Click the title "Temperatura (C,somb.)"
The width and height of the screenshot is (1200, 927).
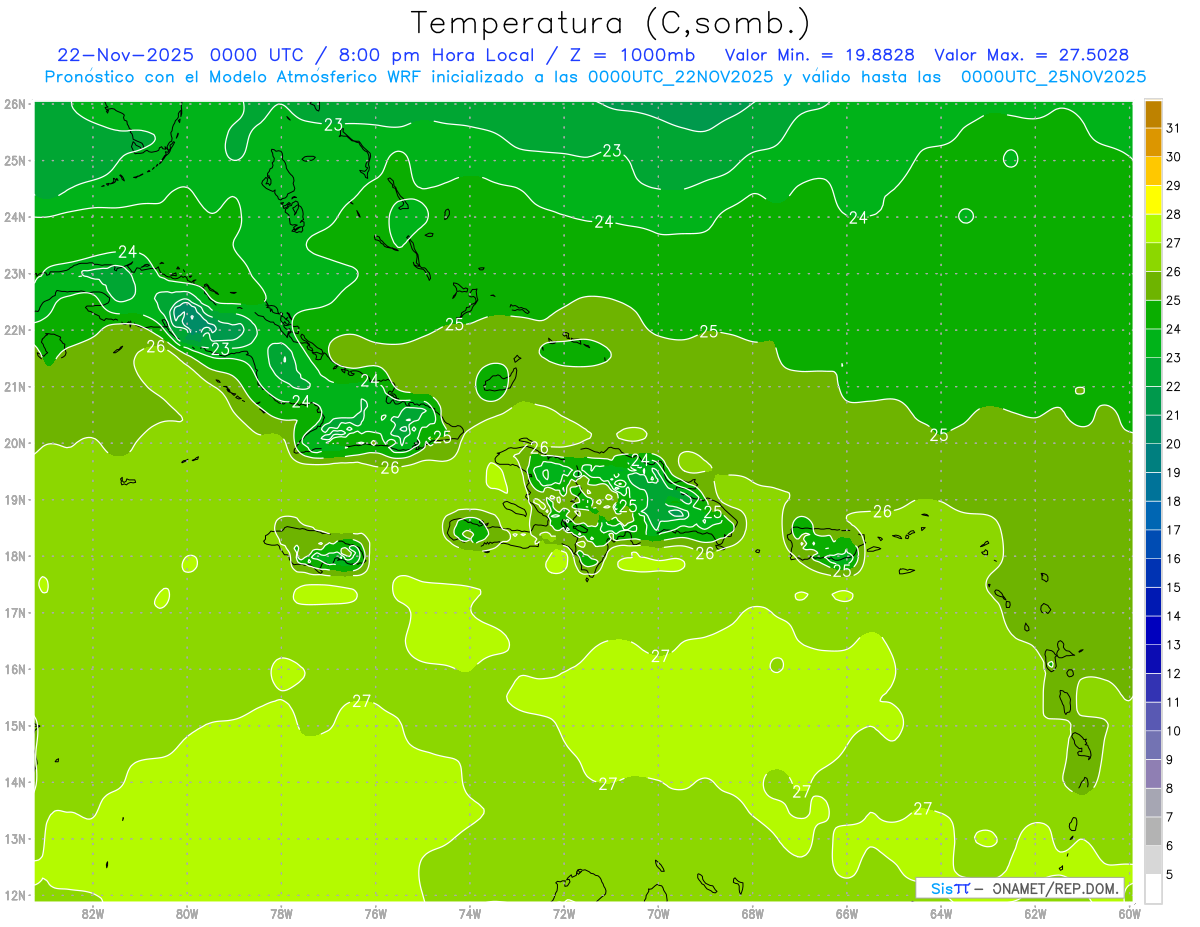611,23
